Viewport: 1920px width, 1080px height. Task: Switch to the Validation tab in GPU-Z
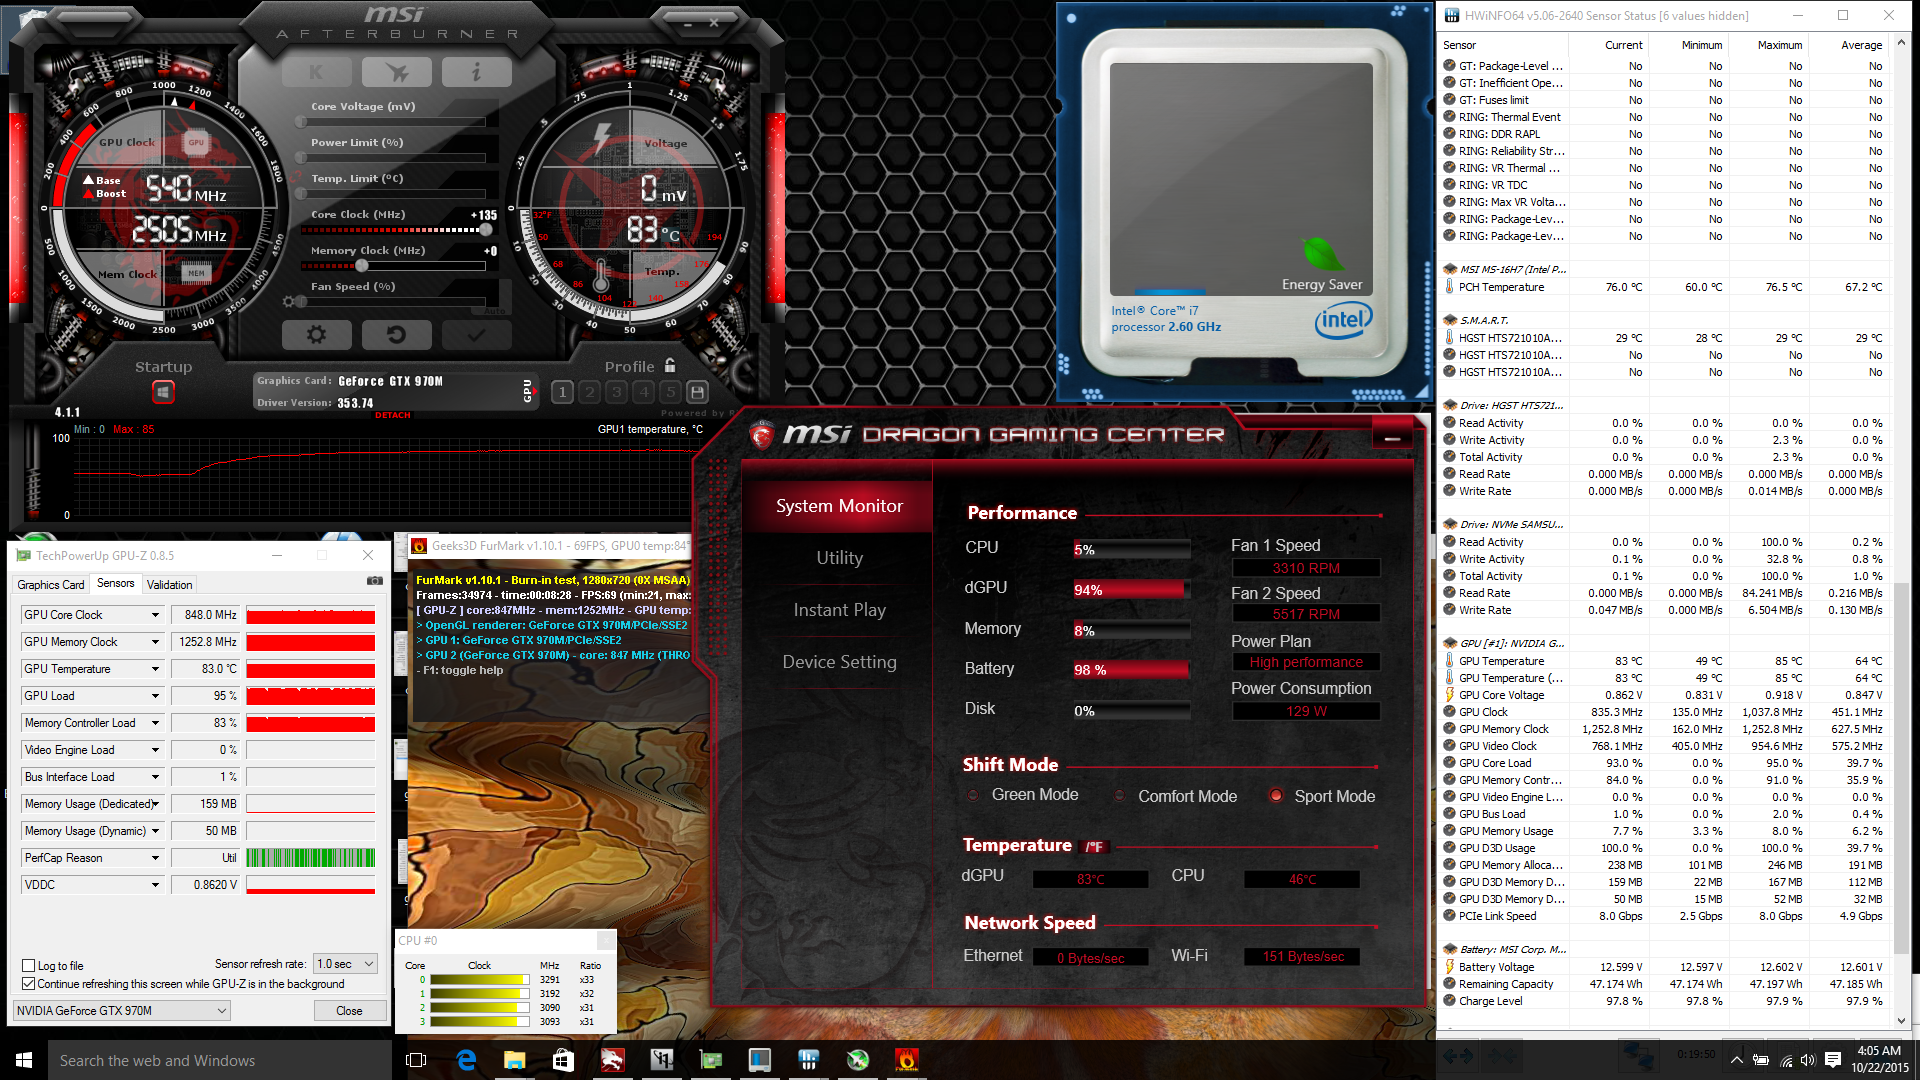coord(170,585)
